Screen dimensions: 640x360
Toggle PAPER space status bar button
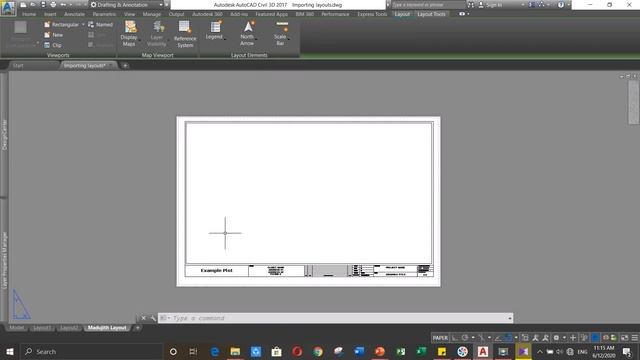point(440,338)
